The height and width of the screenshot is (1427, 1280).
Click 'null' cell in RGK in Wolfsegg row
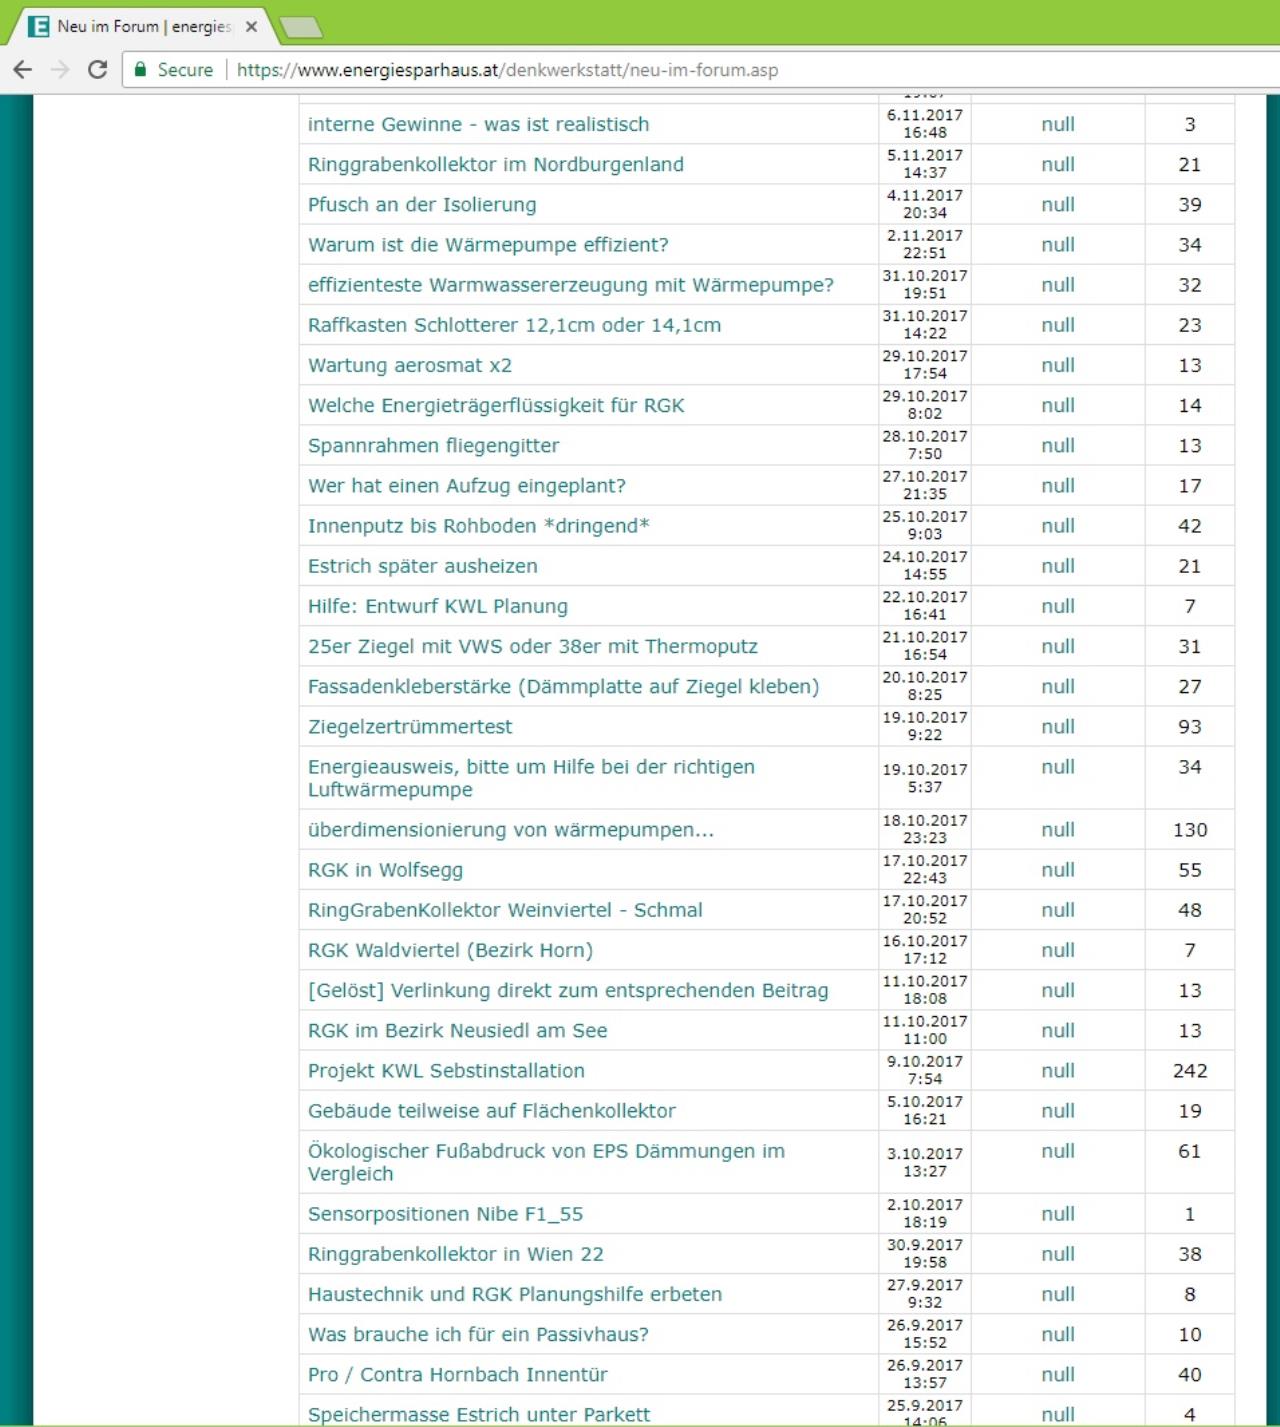click(x=1058, y=870)
